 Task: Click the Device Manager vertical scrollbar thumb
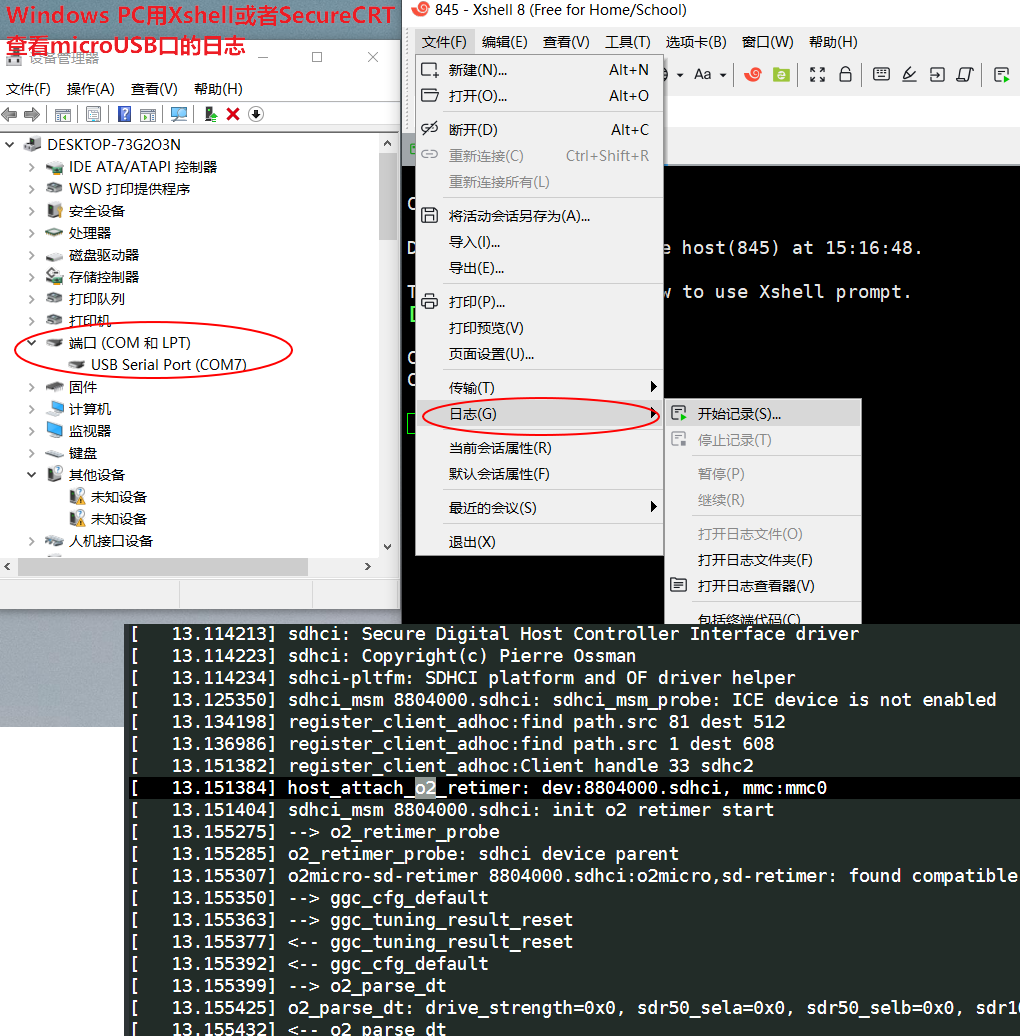point(388,196)
